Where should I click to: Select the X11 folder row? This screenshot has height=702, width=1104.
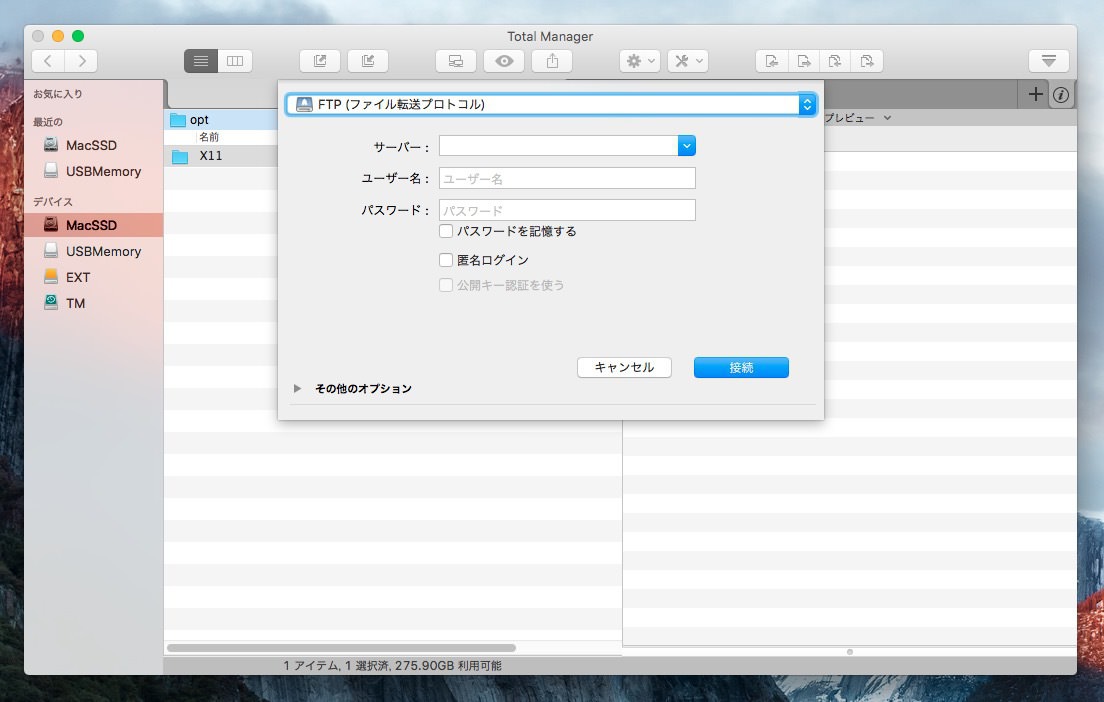point(222,156)
